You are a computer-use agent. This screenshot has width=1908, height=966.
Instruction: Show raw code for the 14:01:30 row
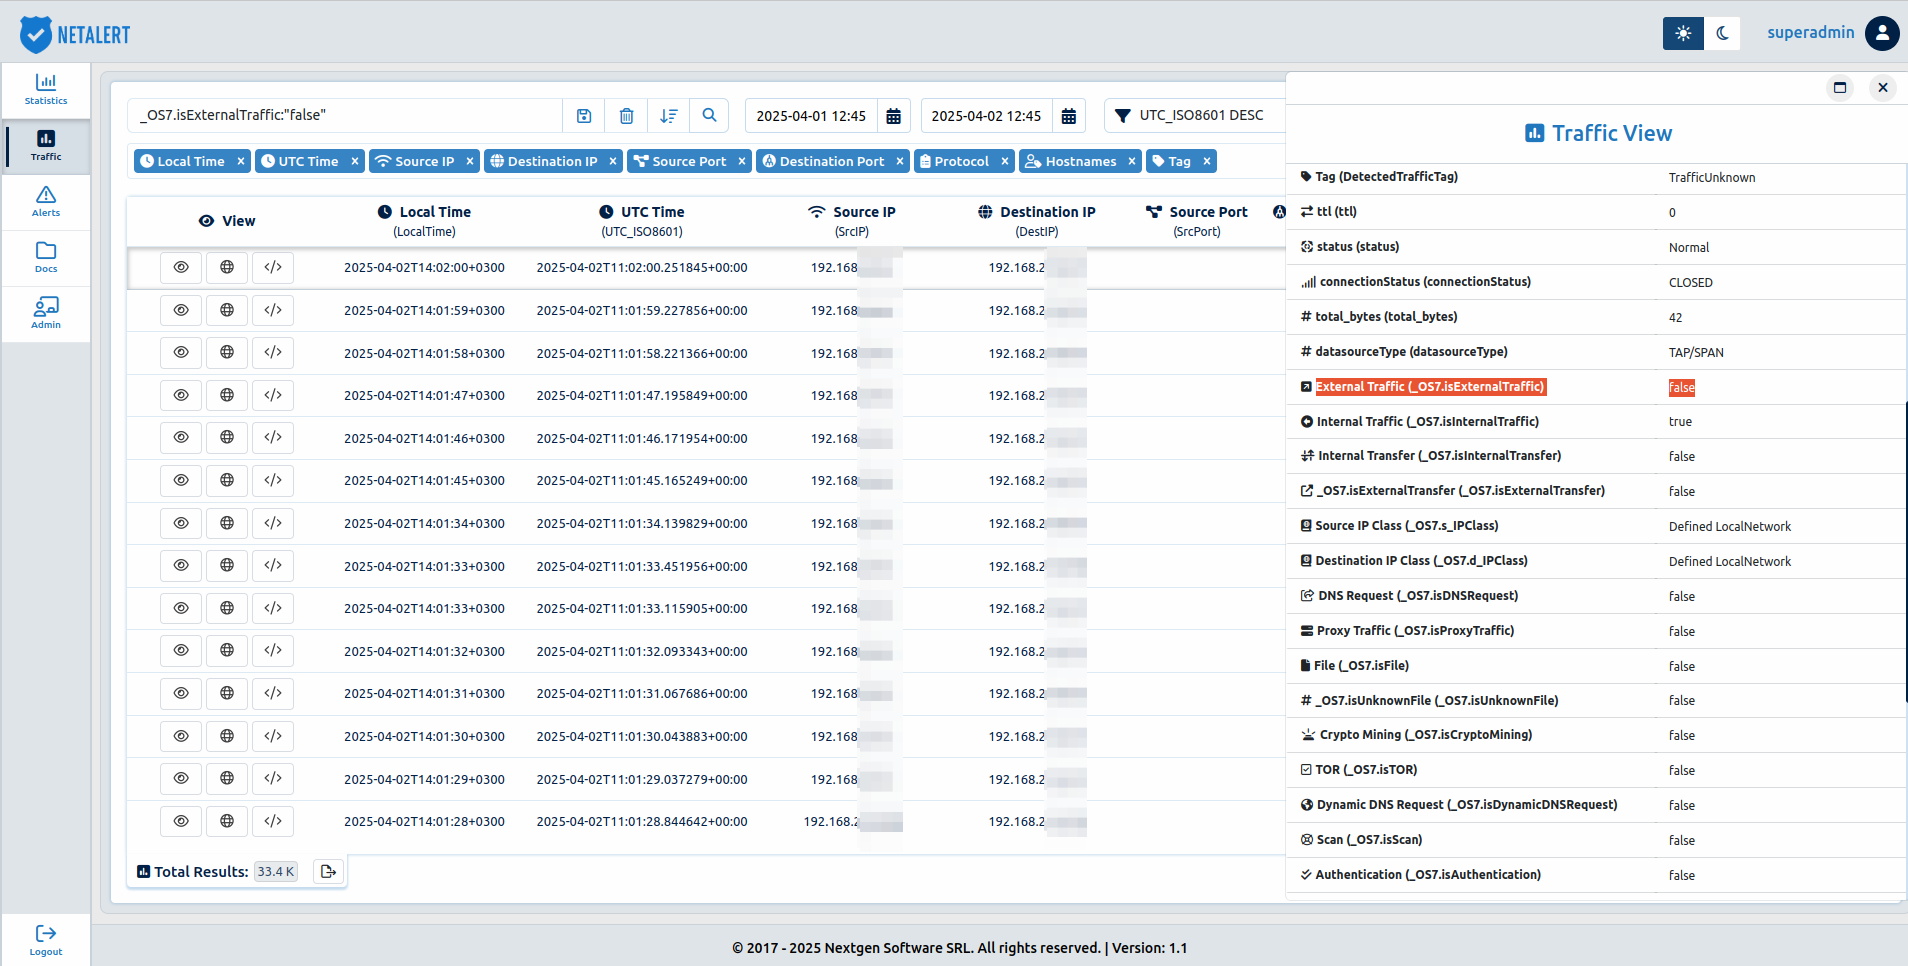point(273,736)
